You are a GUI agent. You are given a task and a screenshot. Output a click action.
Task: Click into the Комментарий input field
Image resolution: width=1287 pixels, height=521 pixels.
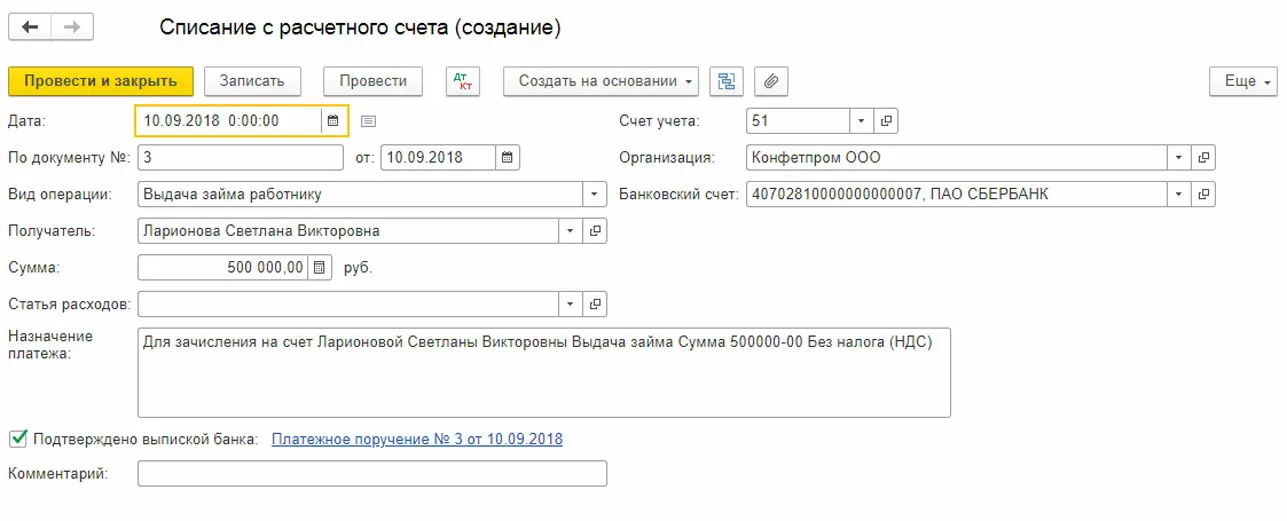point(372,474)
